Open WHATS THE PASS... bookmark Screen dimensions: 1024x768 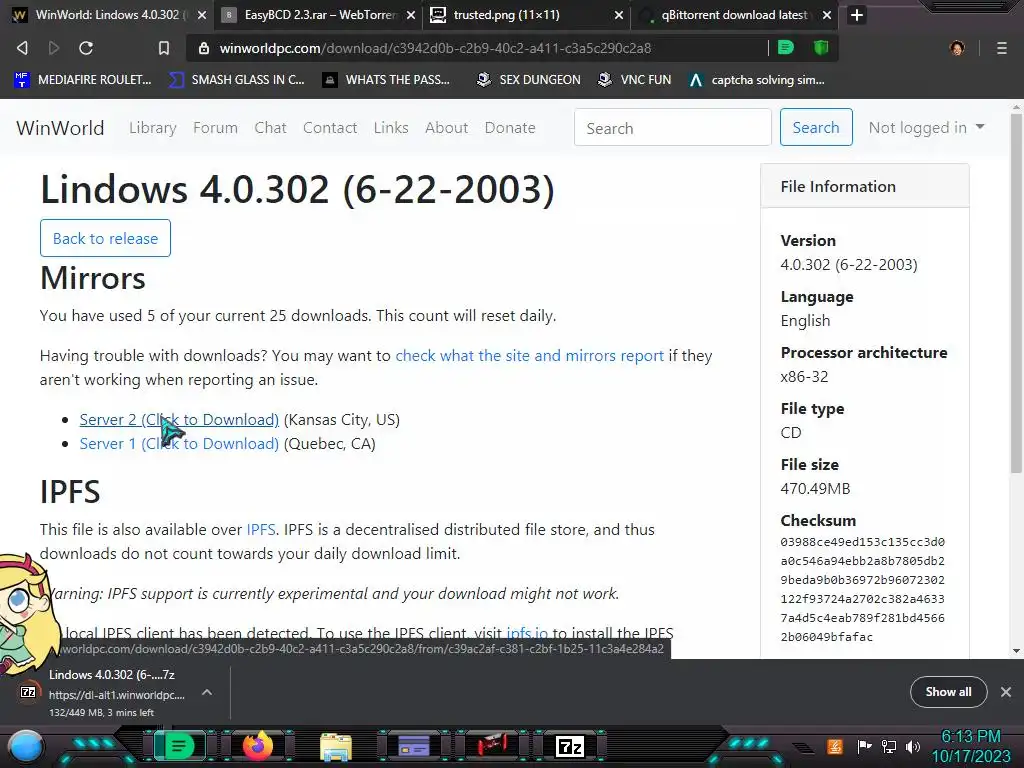(x=387, y=80)
